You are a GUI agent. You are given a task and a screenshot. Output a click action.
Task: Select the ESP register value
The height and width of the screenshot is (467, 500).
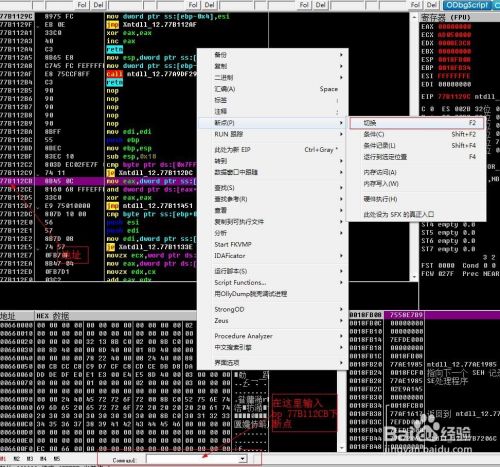(455, 60)
